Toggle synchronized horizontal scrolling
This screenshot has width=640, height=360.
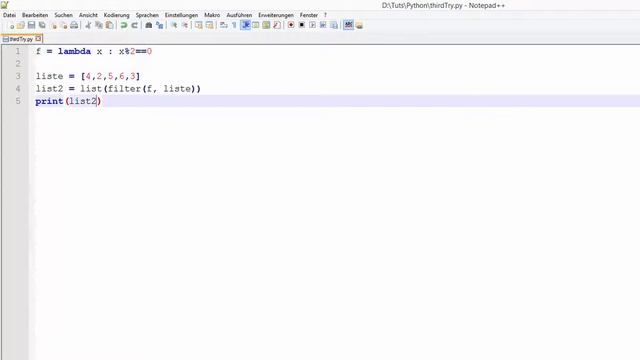209,25
